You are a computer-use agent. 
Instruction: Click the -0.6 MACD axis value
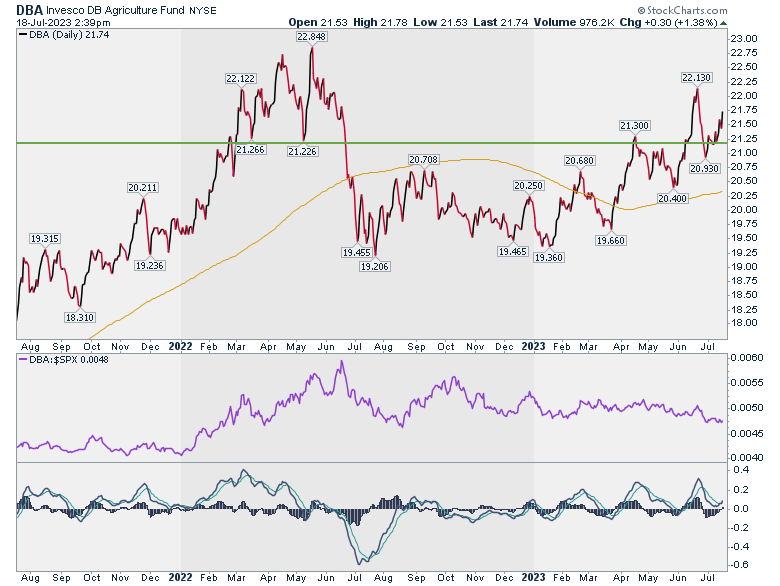(x=740, y=565)
